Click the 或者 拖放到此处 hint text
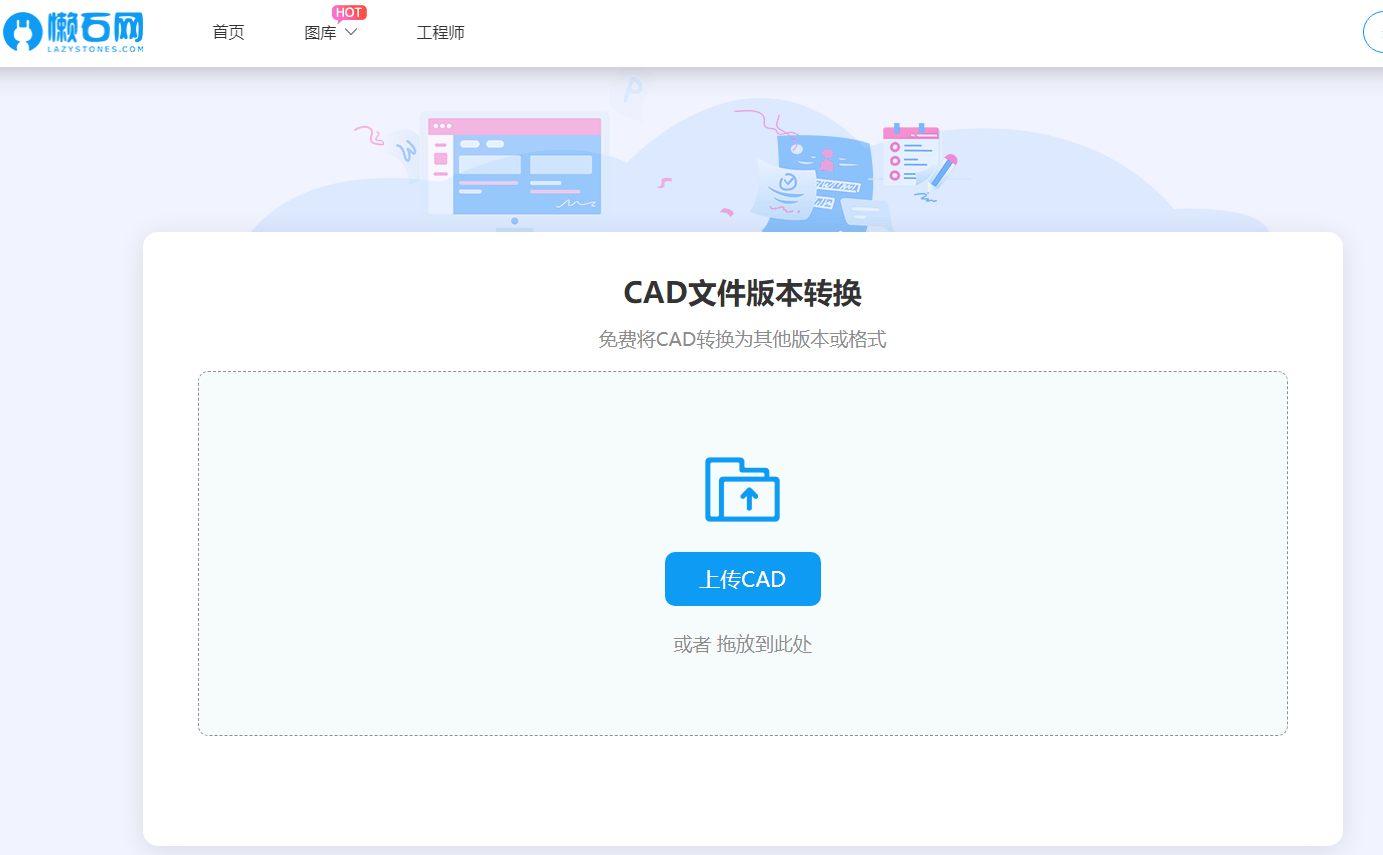This screenshot has height=855, width=1383. (743, 644)
